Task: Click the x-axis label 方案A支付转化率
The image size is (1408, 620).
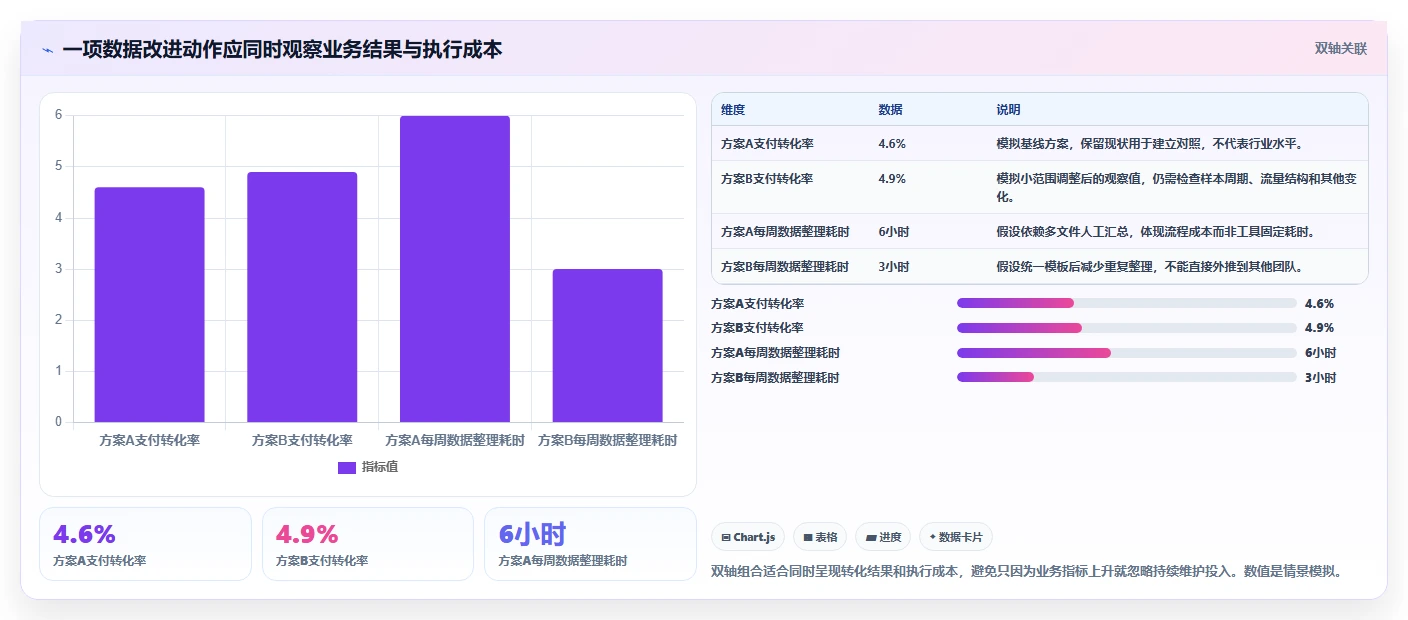Action: [x=149, y=440]
